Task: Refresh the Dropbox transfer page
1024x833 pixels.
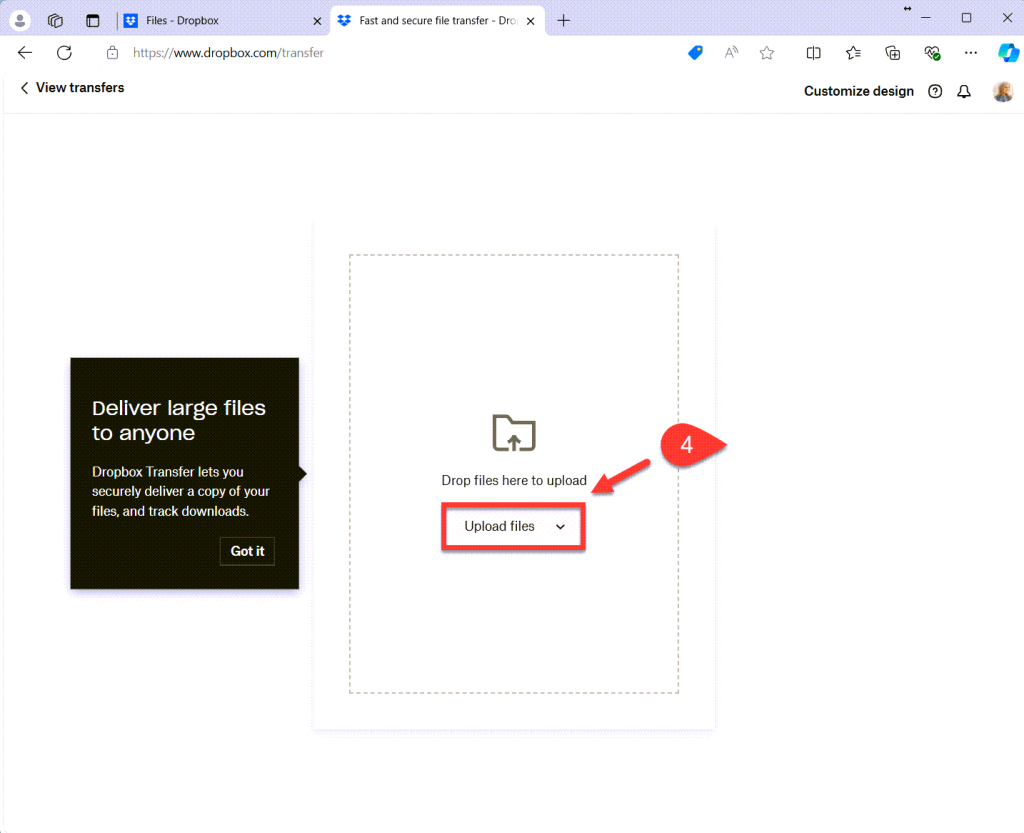Action: [64, 53]
